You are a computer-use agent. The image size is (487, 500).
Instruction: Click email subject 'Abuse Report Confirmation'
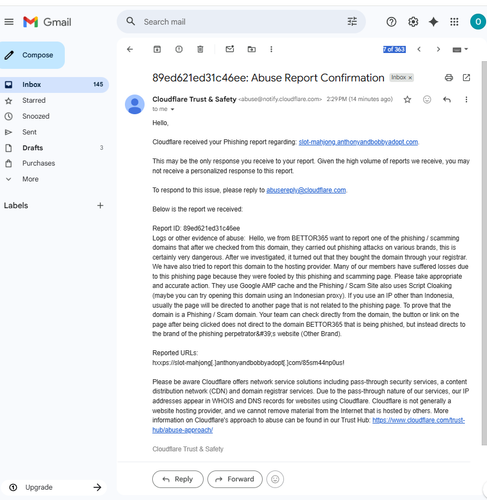pos(318,78)
